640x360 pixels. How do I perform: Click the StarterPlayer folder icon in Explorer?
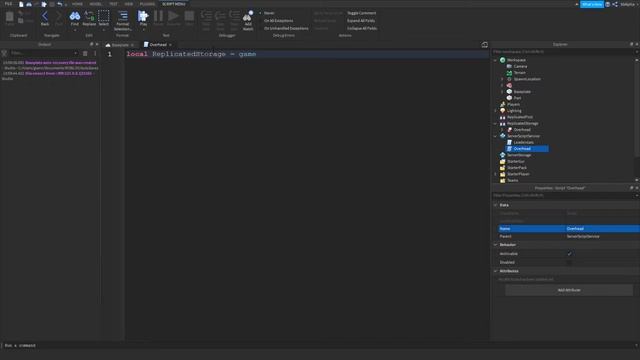click(502, 174)
